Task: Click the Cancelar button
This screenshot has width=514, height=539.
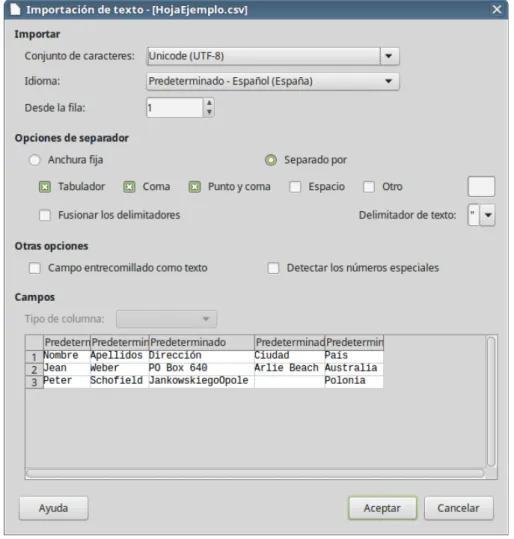Action: coord(459,508)
